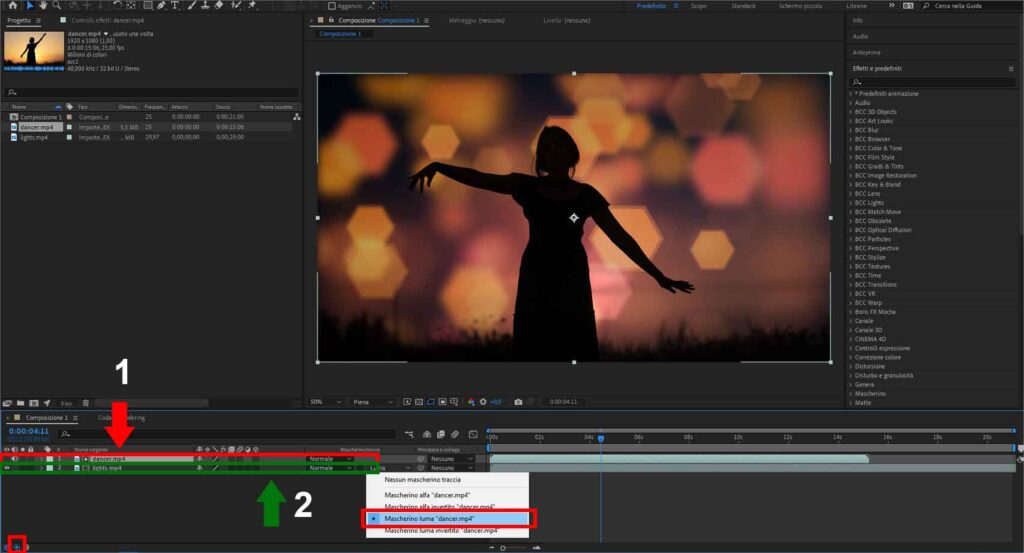Enable motion blur timeline switch
Screen dimensions: 1024x553
[x=455, y=434]
